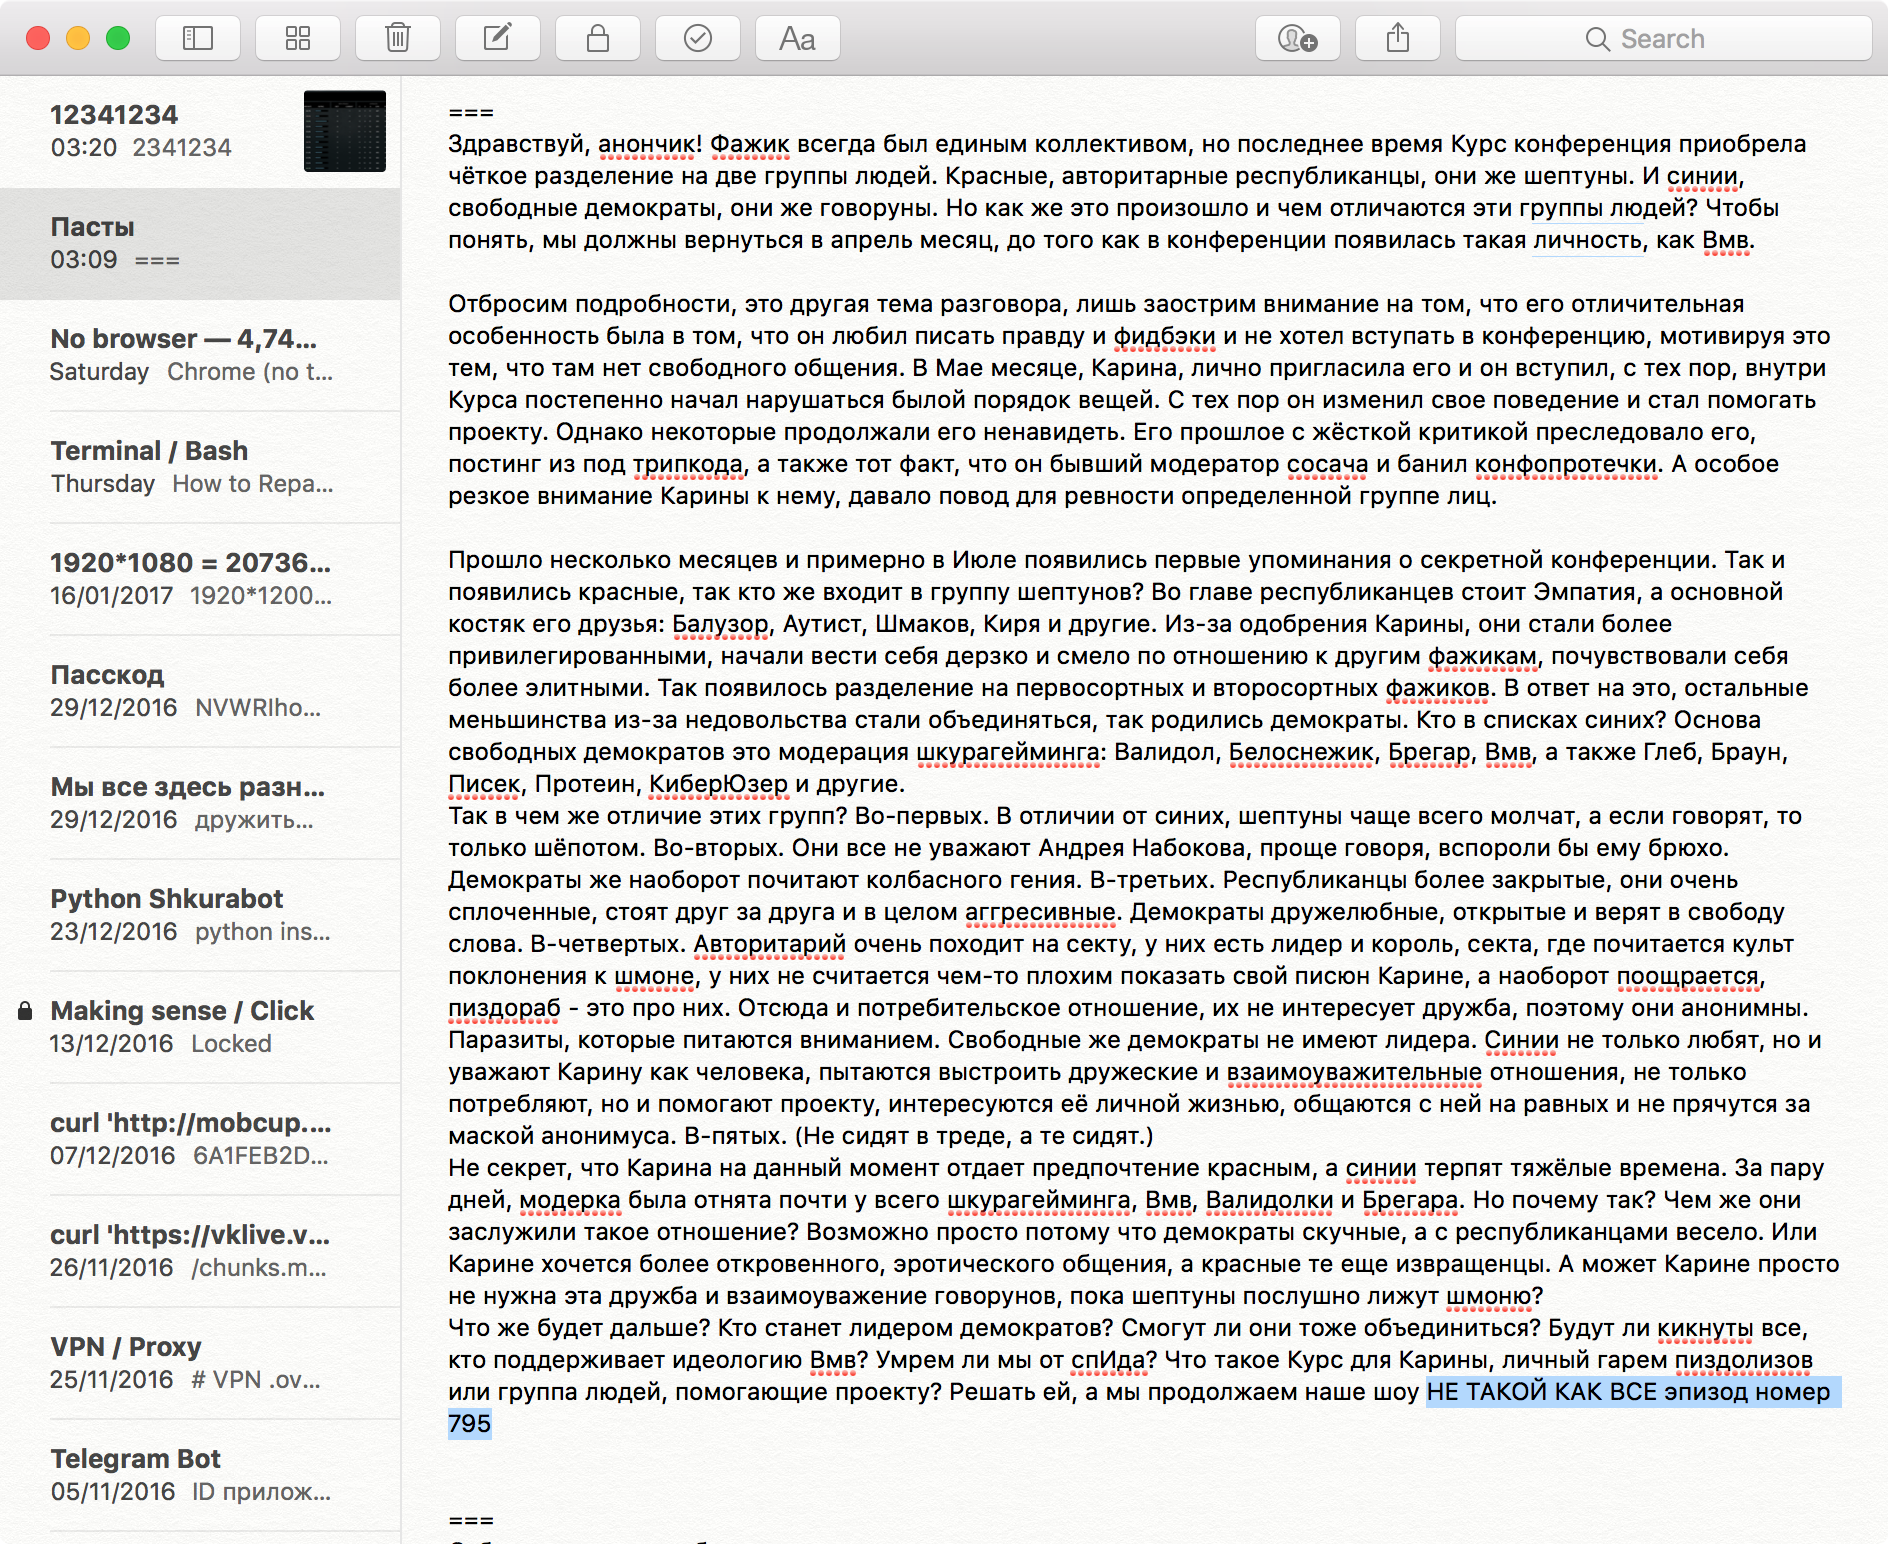Image resolution: width=1888 pixels, height=1544 pixels.
Task: Open the share menu icon
Action: (x=1398, y=39)
